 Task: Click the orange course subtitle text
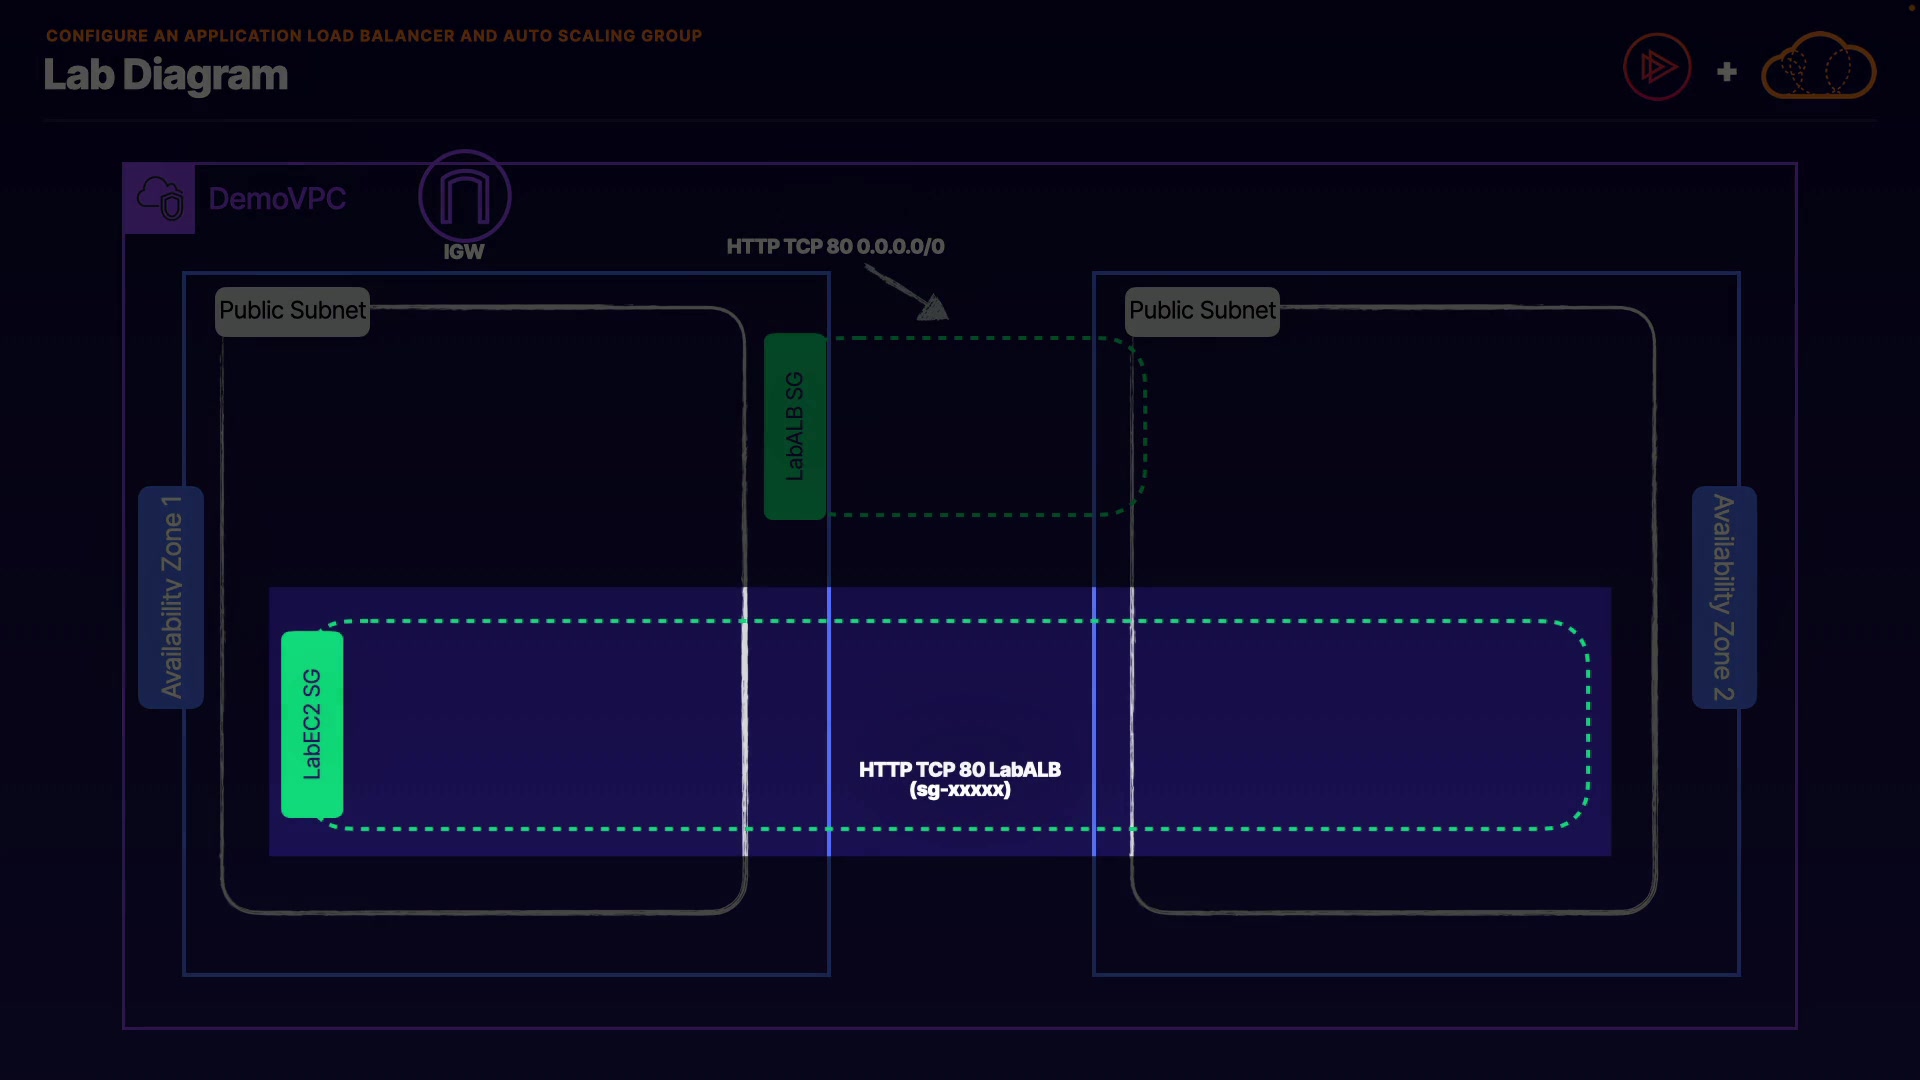(x=374, y=36)
